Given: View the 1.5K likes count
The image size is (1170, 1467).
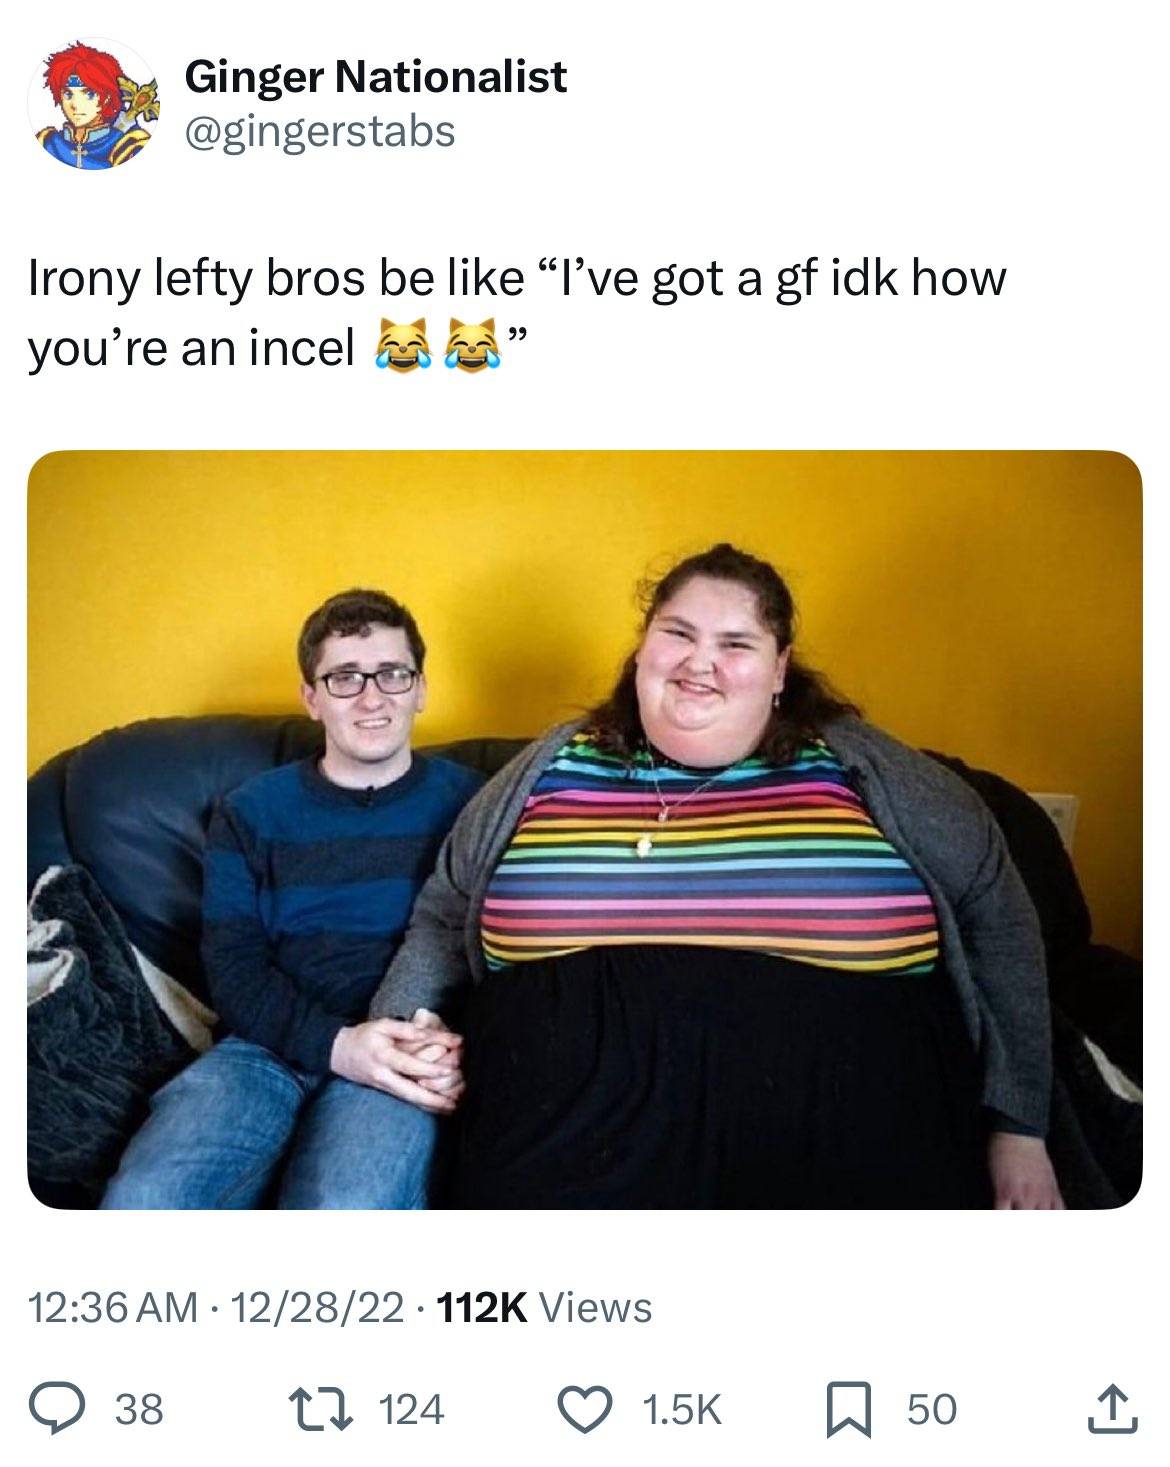Looking at the screenshot, I should [x=681, y=1410].
